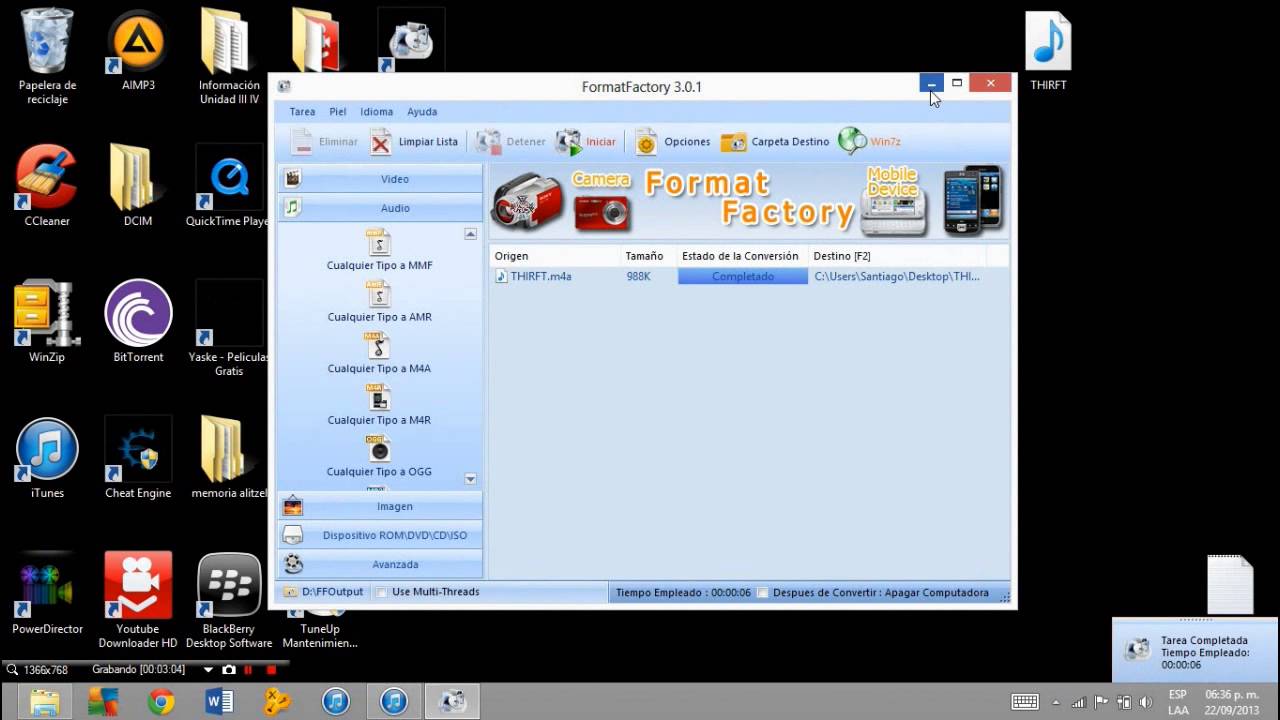Click the Tamaño column header
The image size is (1280, 720).
(647, 256)
